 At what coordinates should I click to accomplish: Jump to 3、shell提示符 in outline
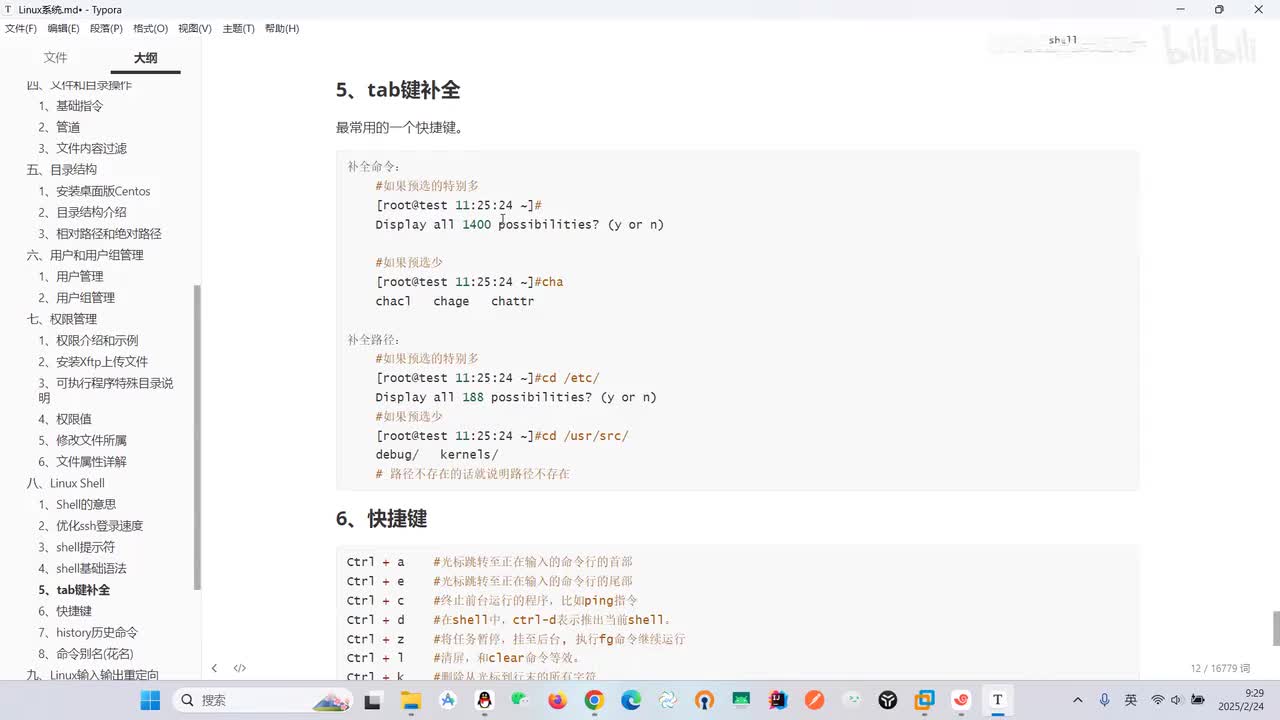pyautogui.click(x=77, y=547)
